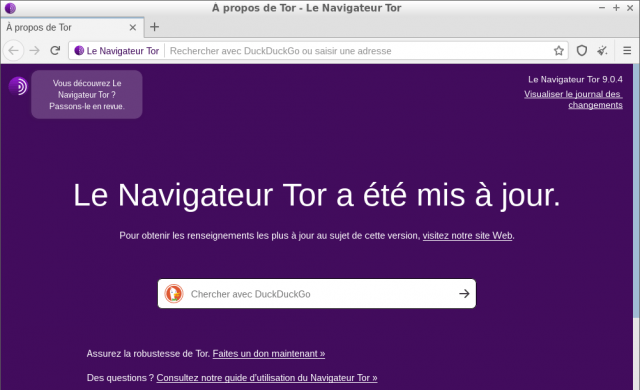Bookmark this page with the star icon
This screenshot has width=640, height=390.
click(558, 51)
